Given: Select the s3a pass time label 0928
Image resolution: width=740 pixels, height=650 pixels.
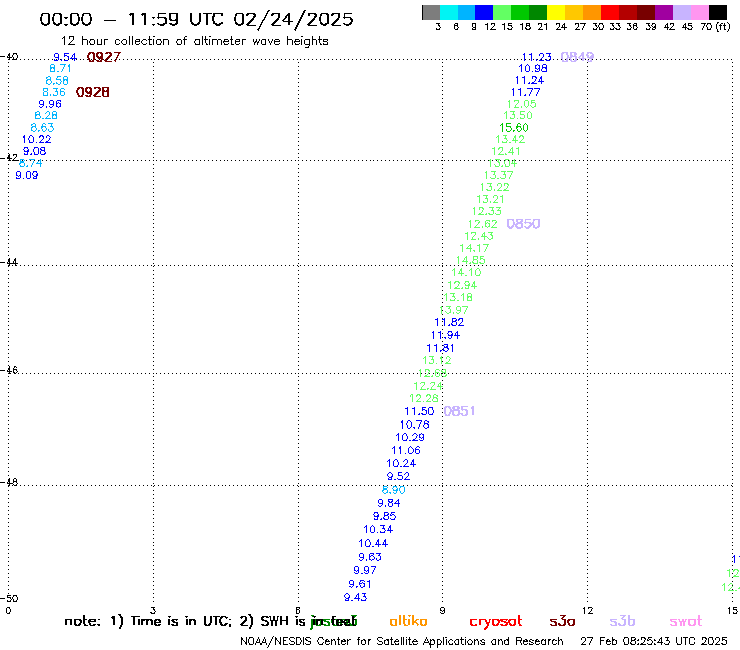Looking at the screenshot, I should pos(92,92).
